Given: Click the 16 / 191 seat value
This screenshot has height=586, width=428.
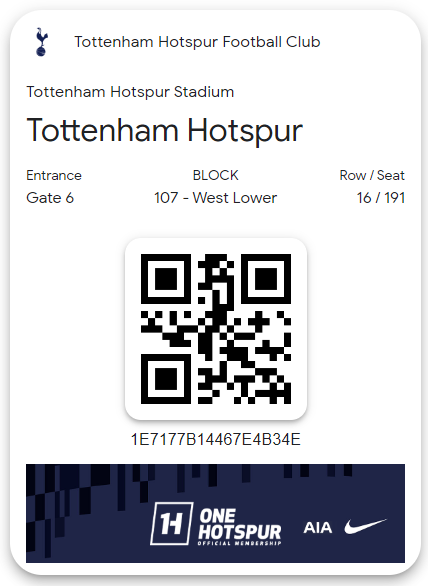Looking at the screenshot, I should (381, 198).
